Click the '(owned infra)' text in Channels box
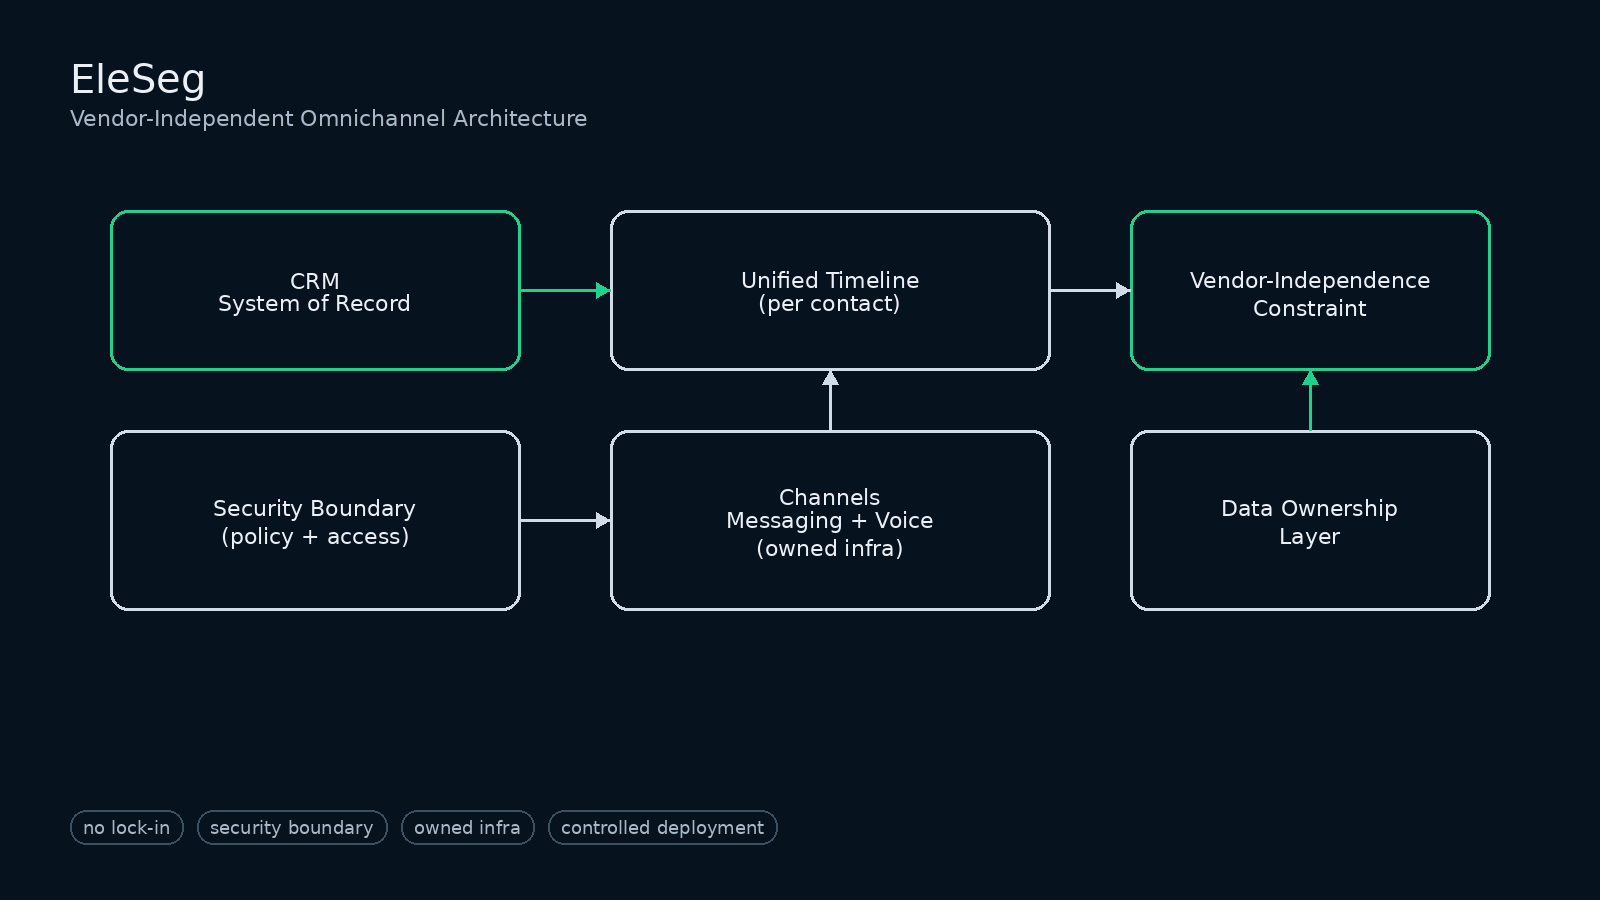Viewport: 1600px width, 900px height. click(x=830, y=548)
